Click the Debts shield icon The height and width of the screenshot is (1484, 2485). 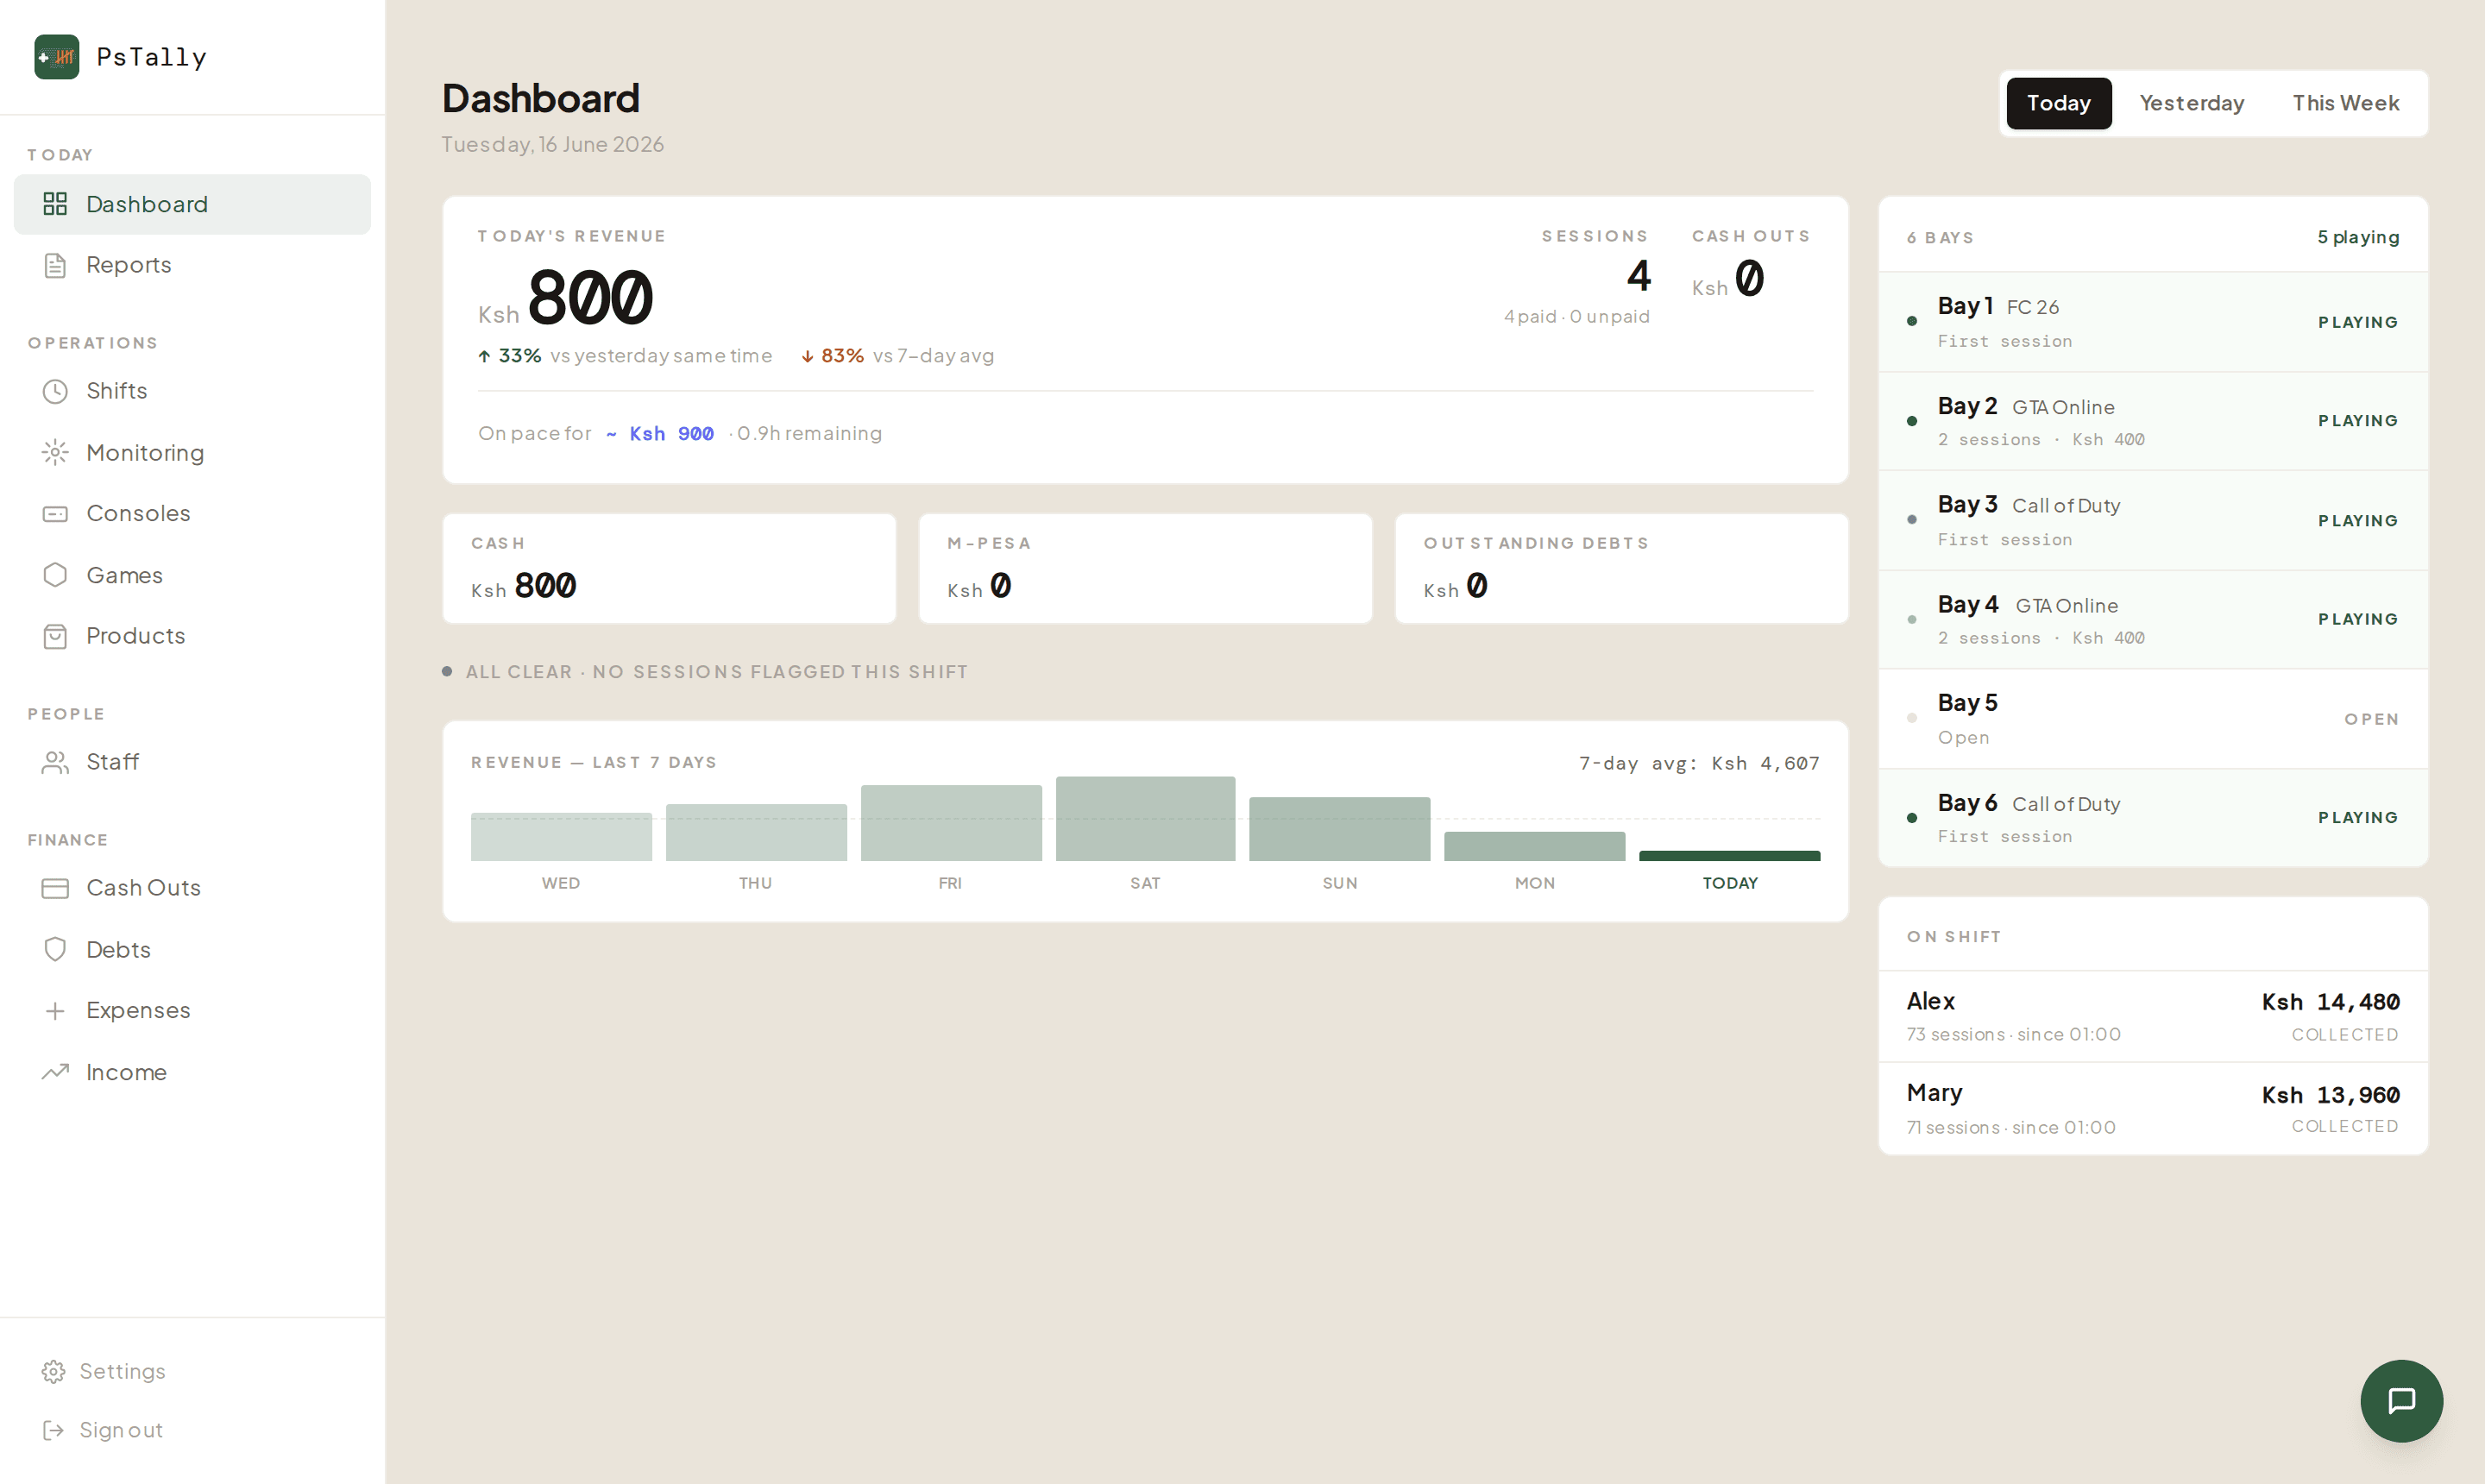pyautogui.click(x=55, y=949)
